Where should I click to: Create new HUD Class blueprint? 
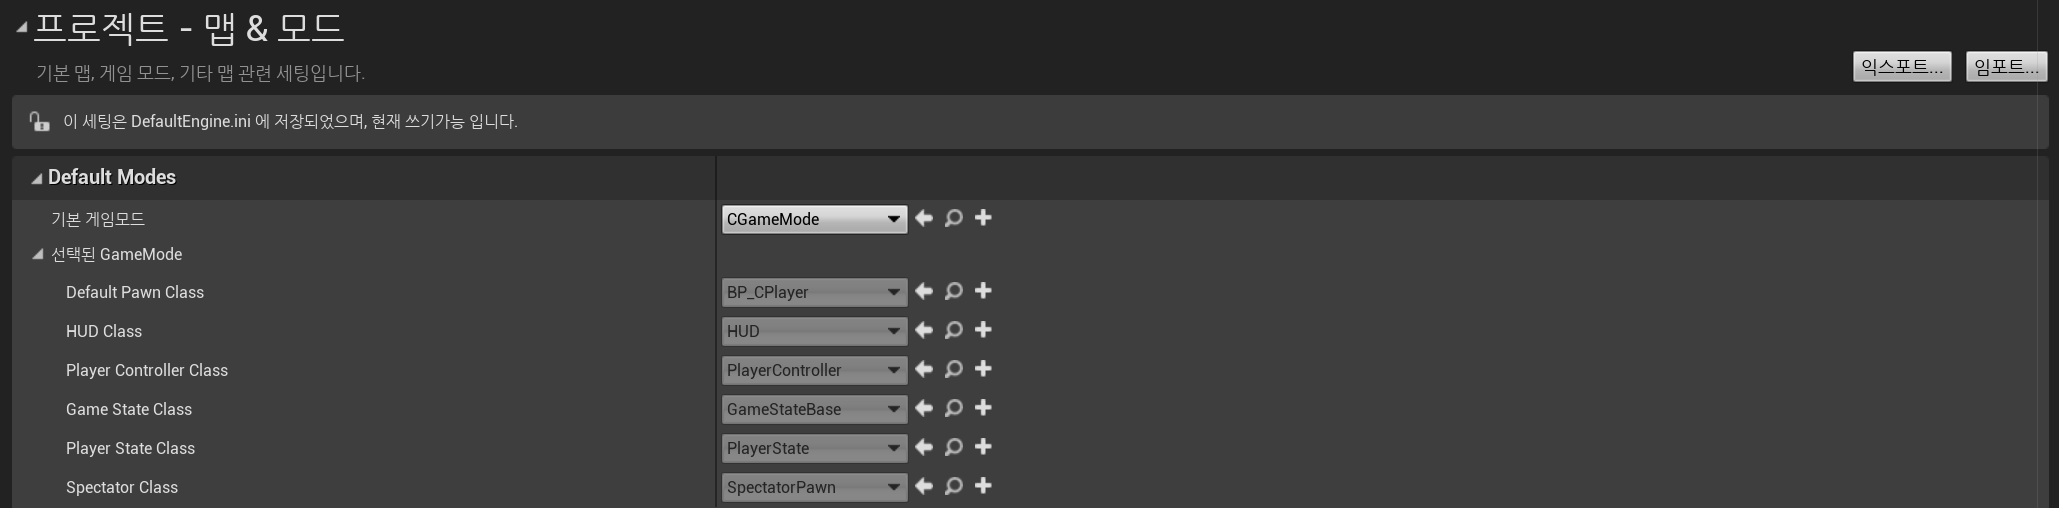(983, 330)
